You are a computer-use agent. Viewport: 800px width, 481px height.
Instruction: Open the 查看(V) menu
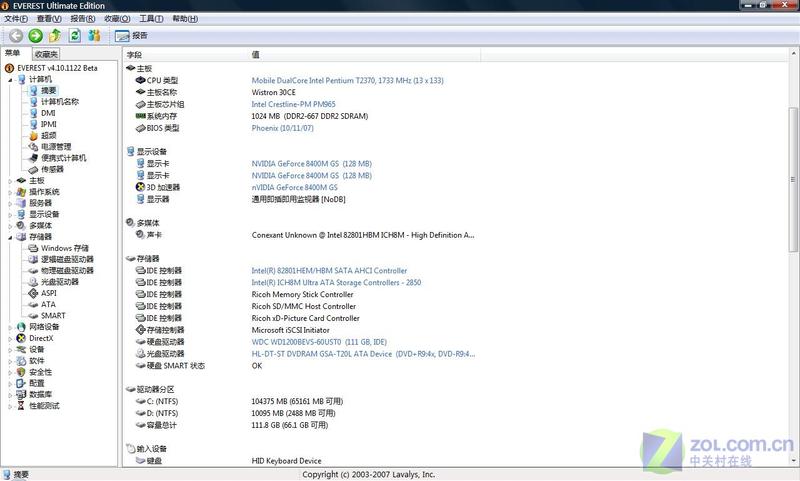[x=49, y=19]
